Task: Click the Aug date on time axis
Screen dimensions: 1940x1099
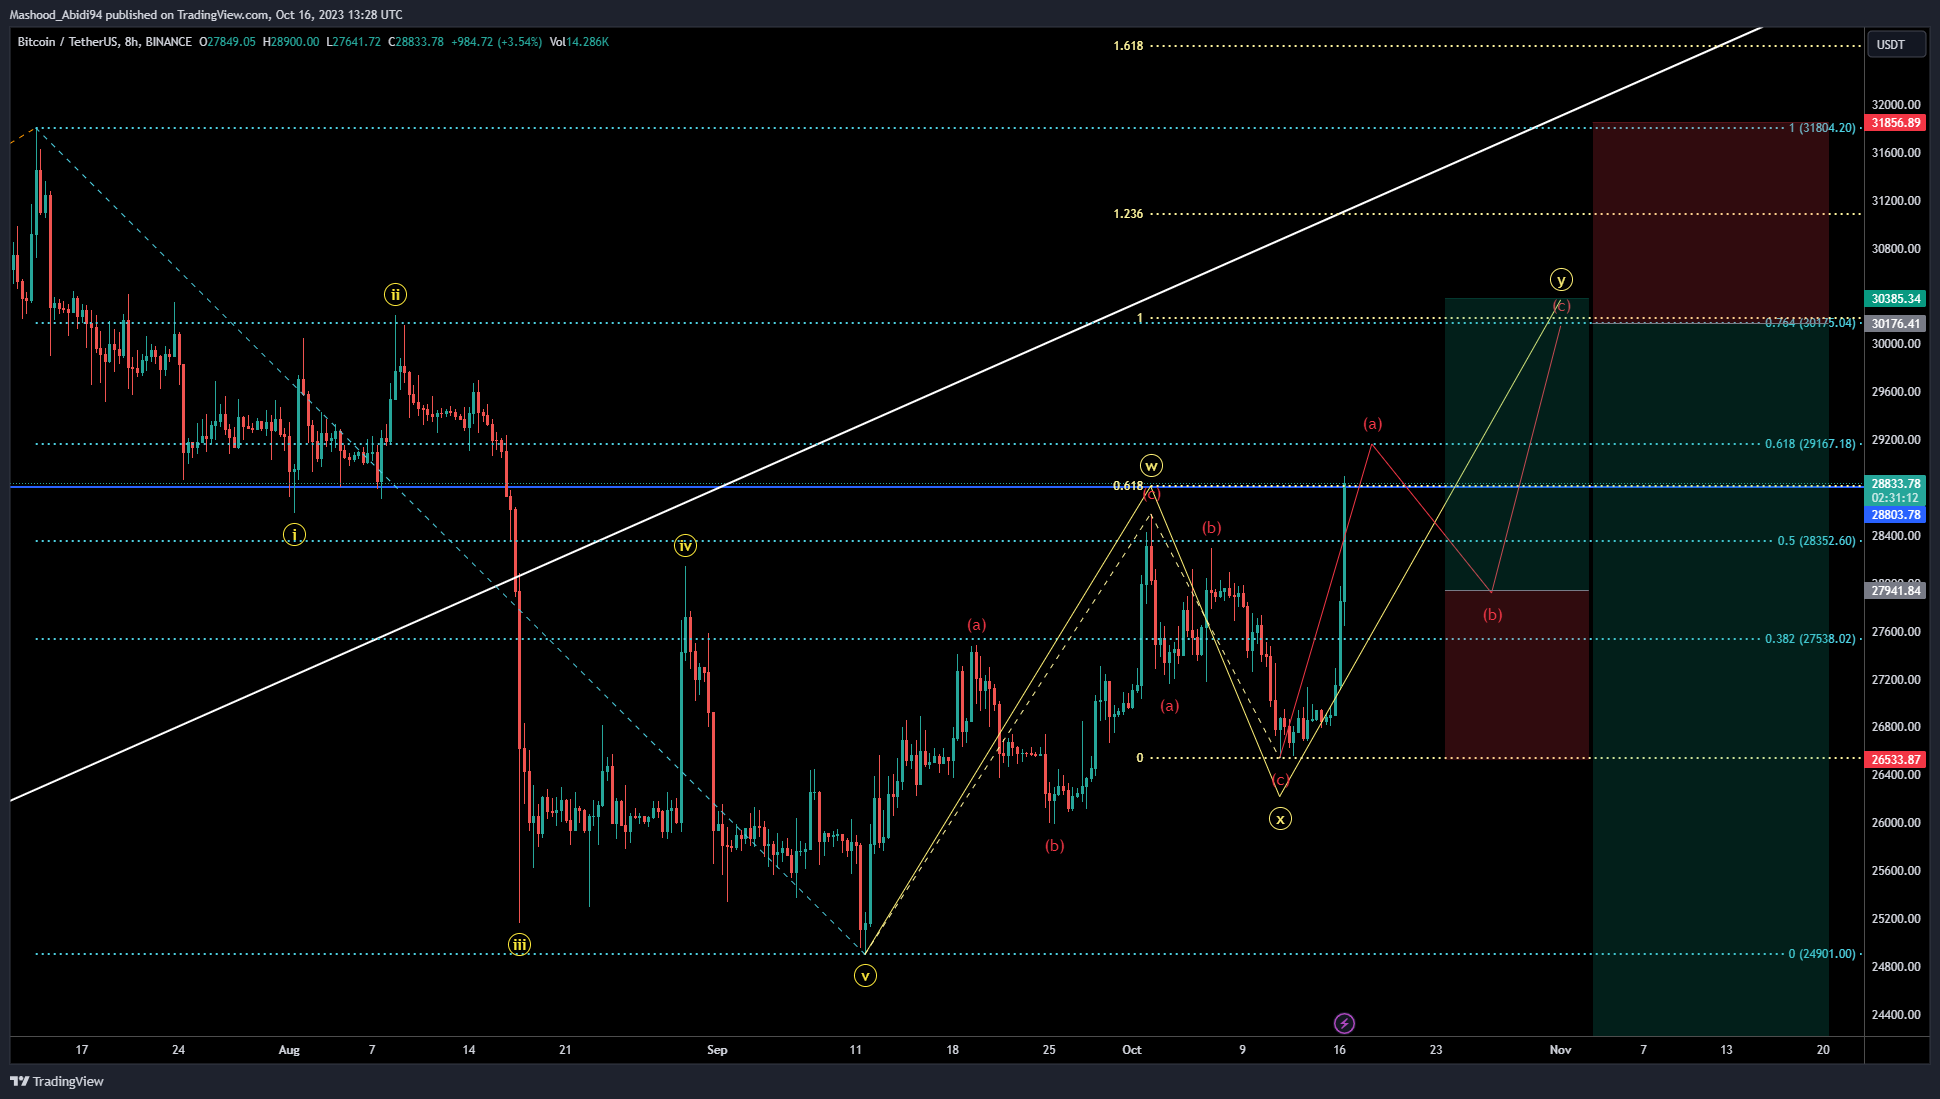Action: 289,1050
